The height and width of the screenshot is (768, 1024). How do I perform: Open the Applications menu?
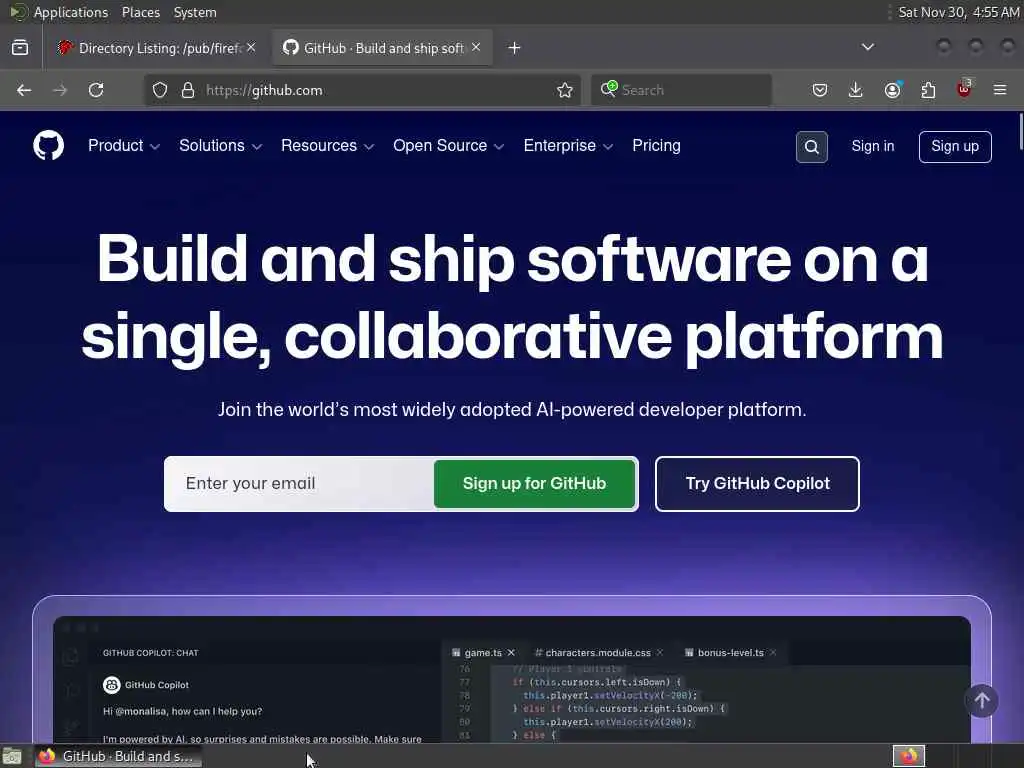pyautogui.click(x=71, y=12)
